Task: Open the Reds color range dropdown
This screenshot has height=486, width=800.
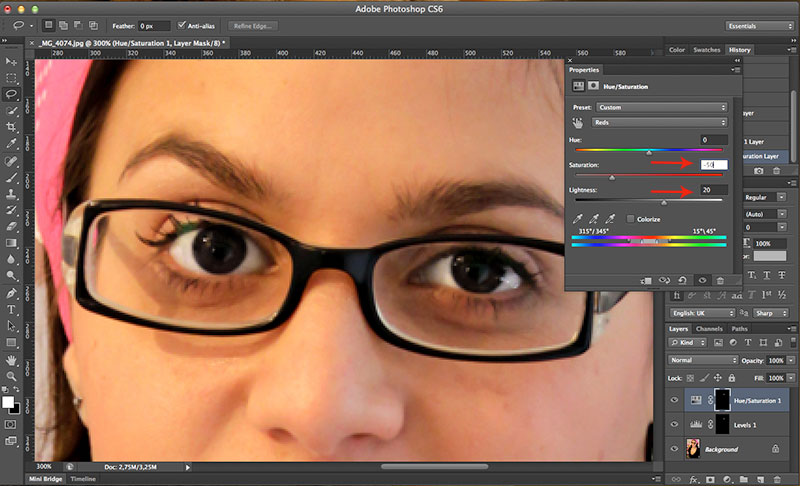Action: click(x=660, y=122)
